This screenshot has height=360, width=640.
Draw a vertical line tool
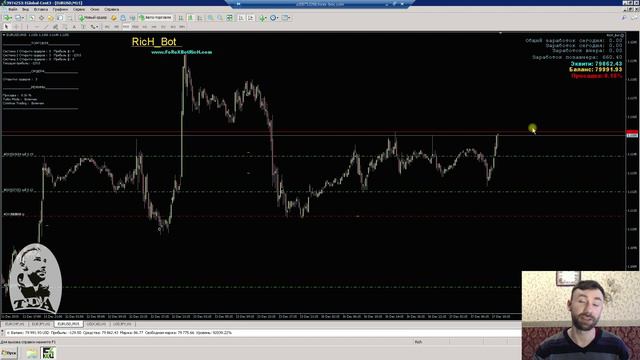tap(27, 27)
